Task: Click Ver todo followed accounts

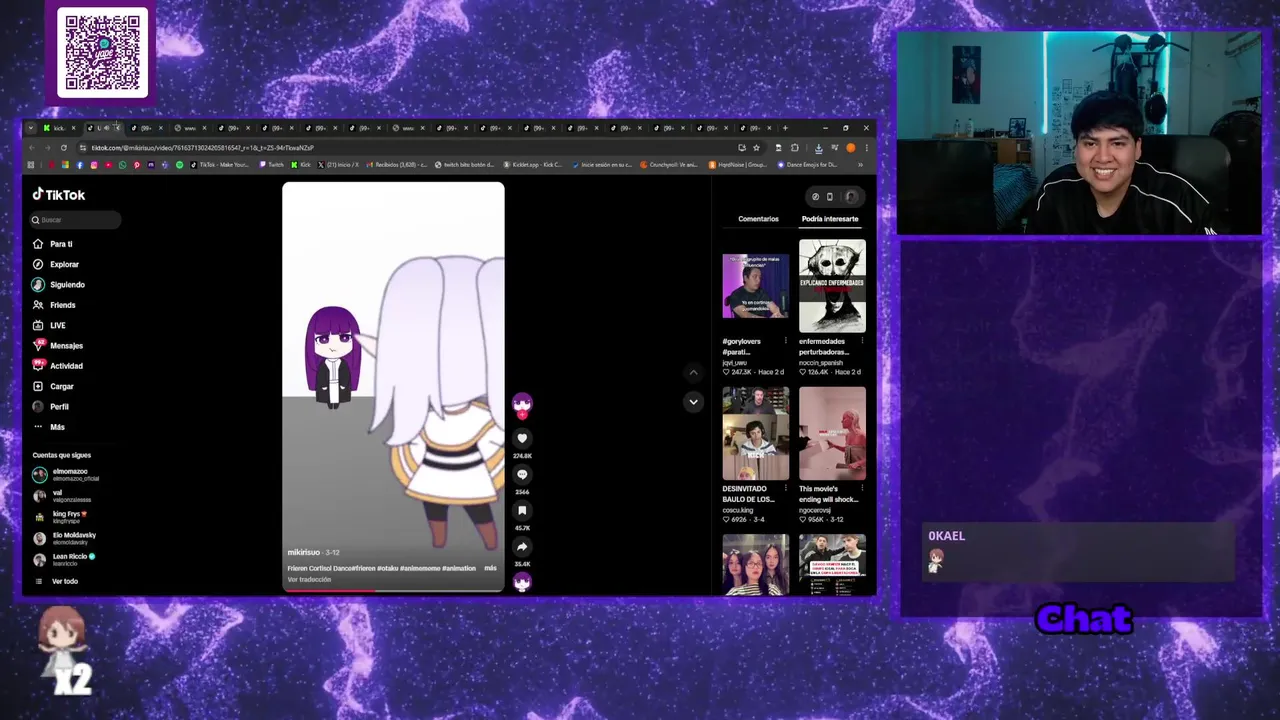Action: tap(56, 581)
